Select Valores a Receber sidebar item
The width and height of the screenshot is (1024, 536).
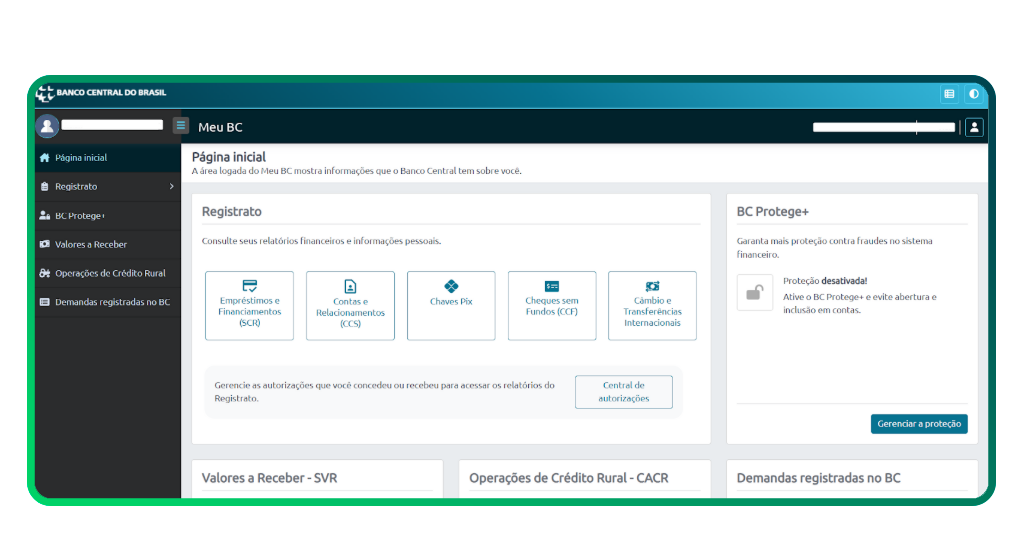pyautogui.click(x=91, y=244)
